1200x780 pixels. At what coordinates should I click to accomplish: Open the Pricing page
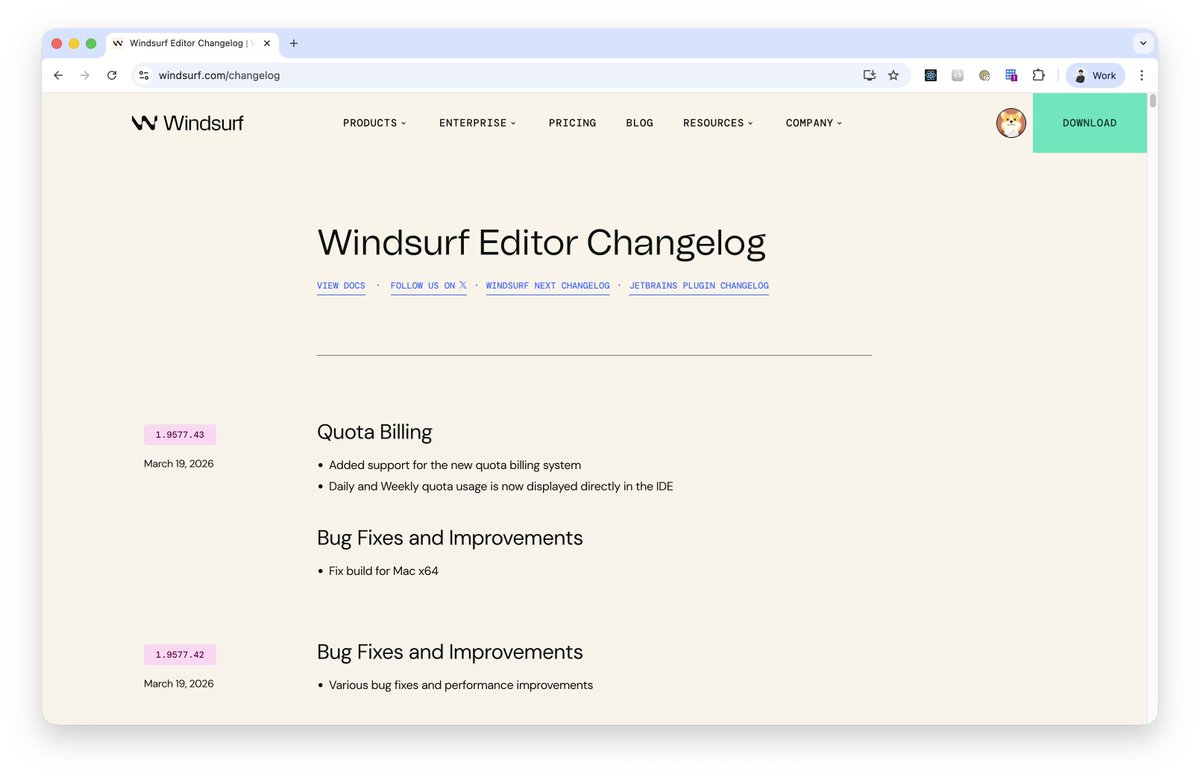572,123
